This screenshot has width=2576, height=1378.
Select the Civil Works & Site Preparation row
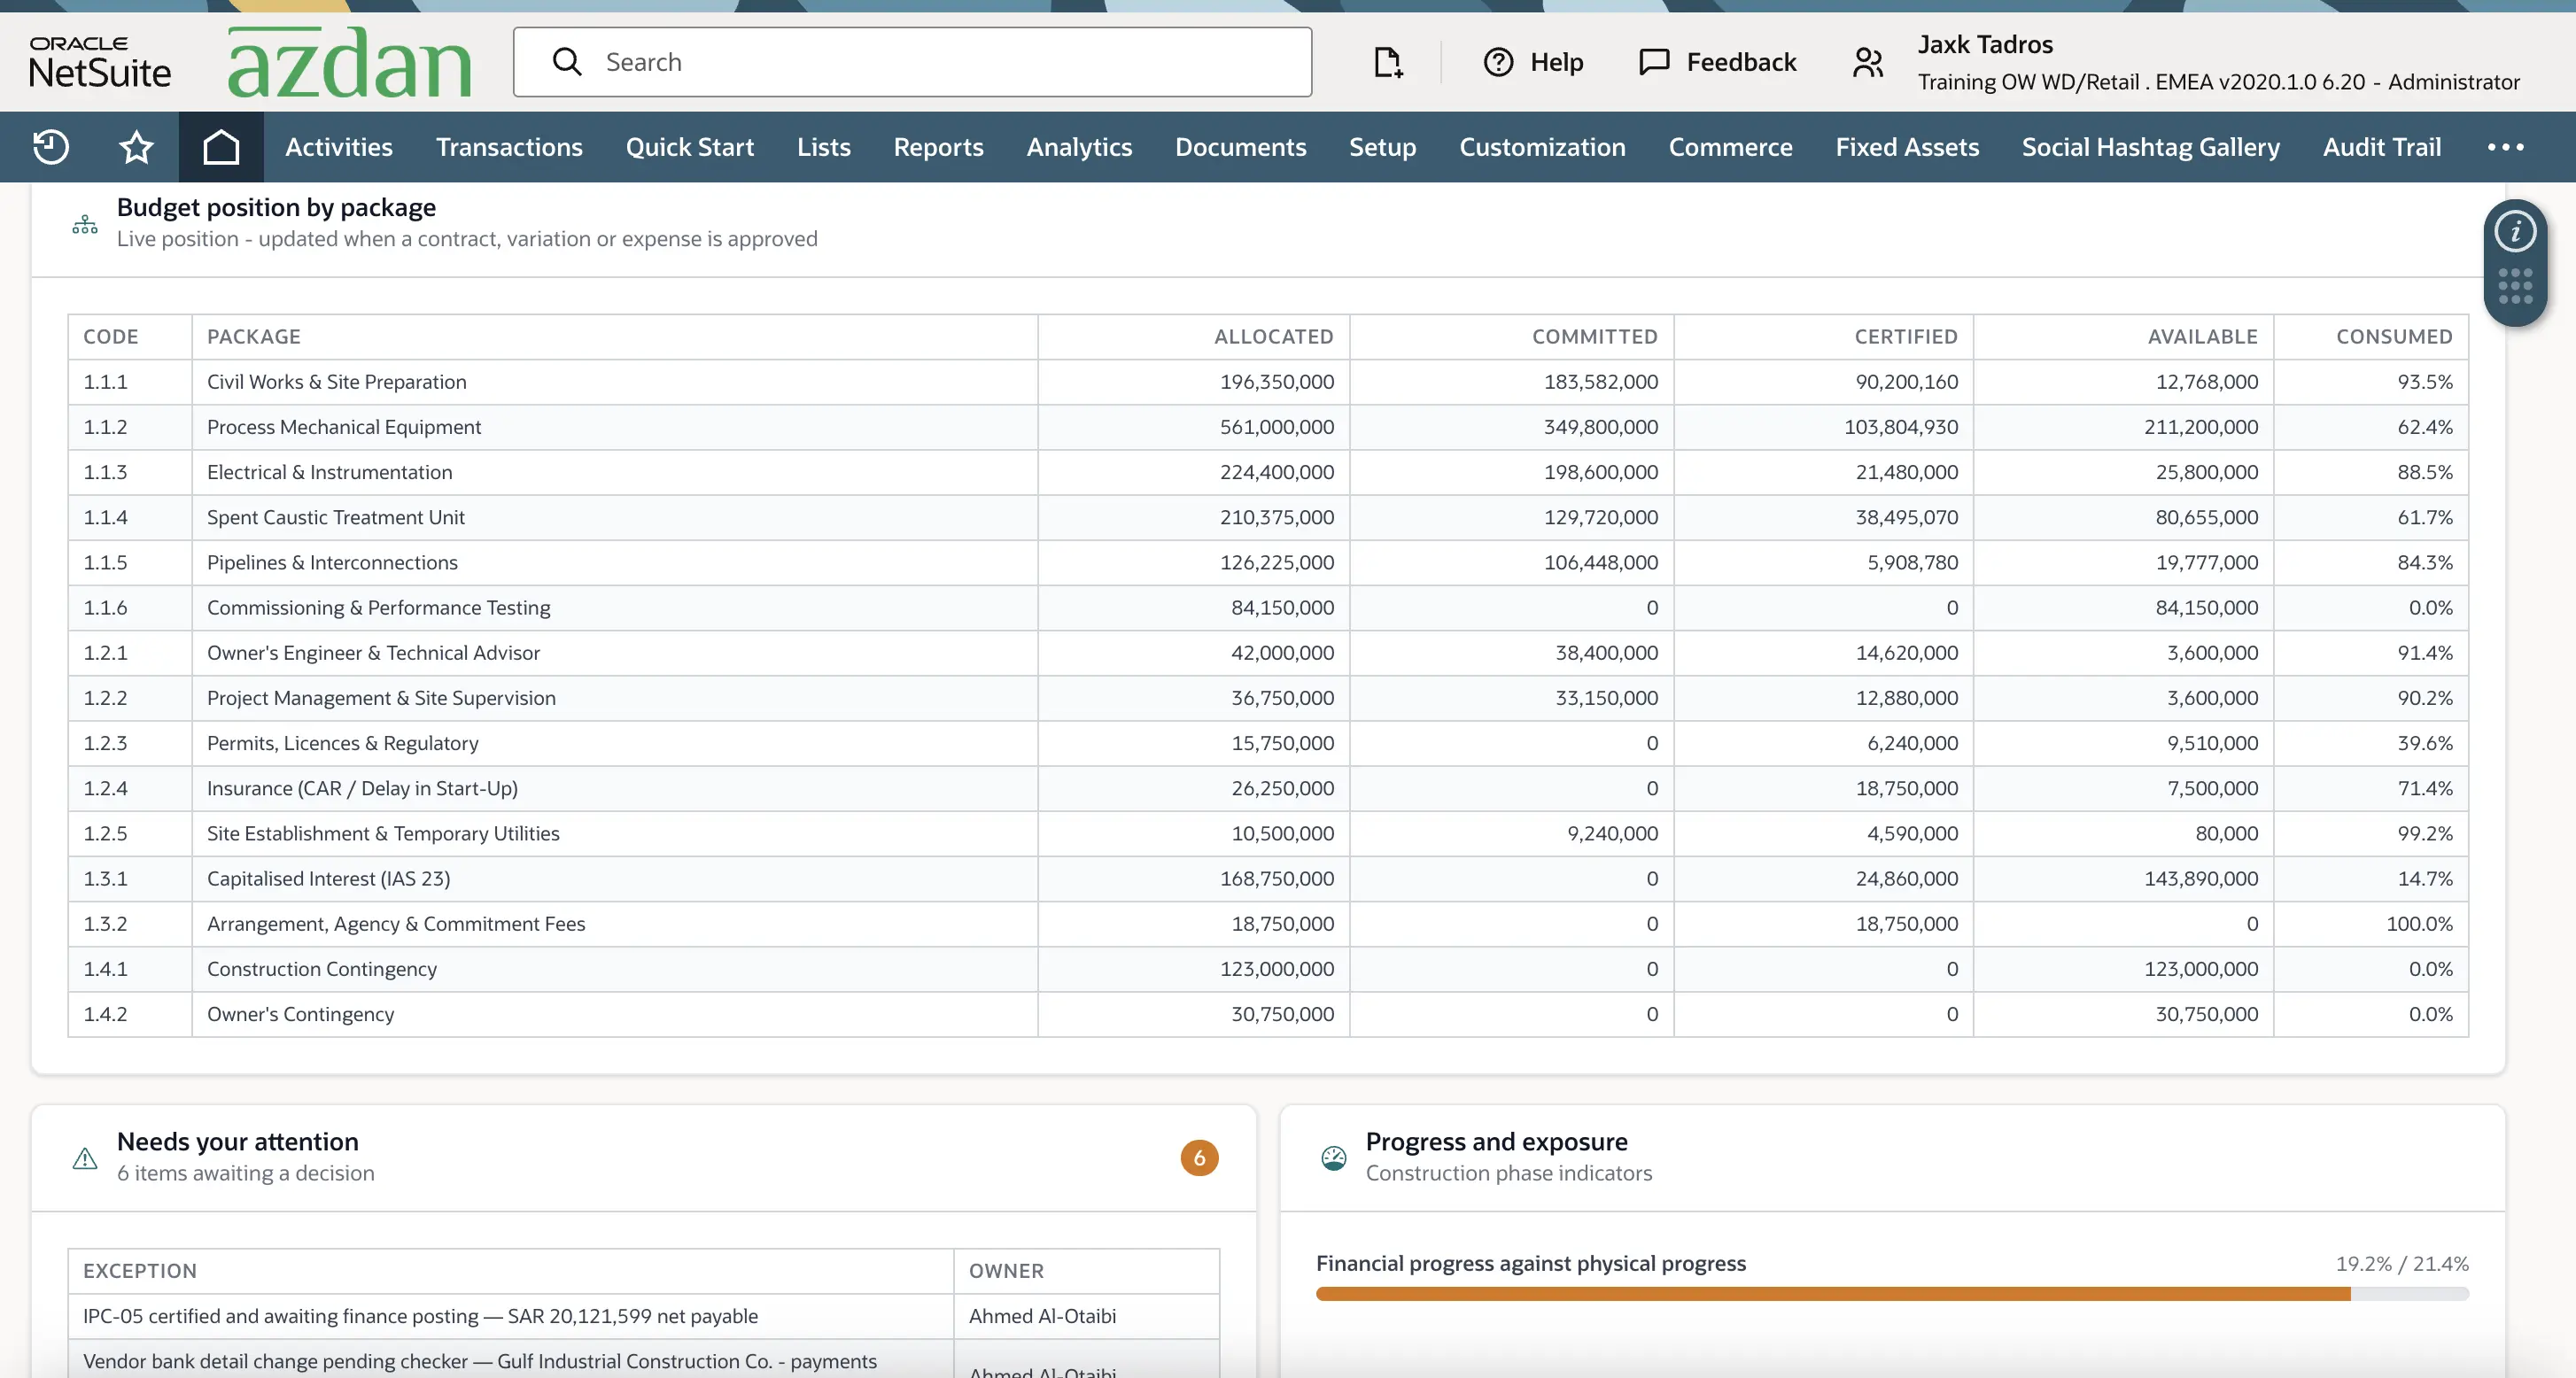coord(1268,382)
